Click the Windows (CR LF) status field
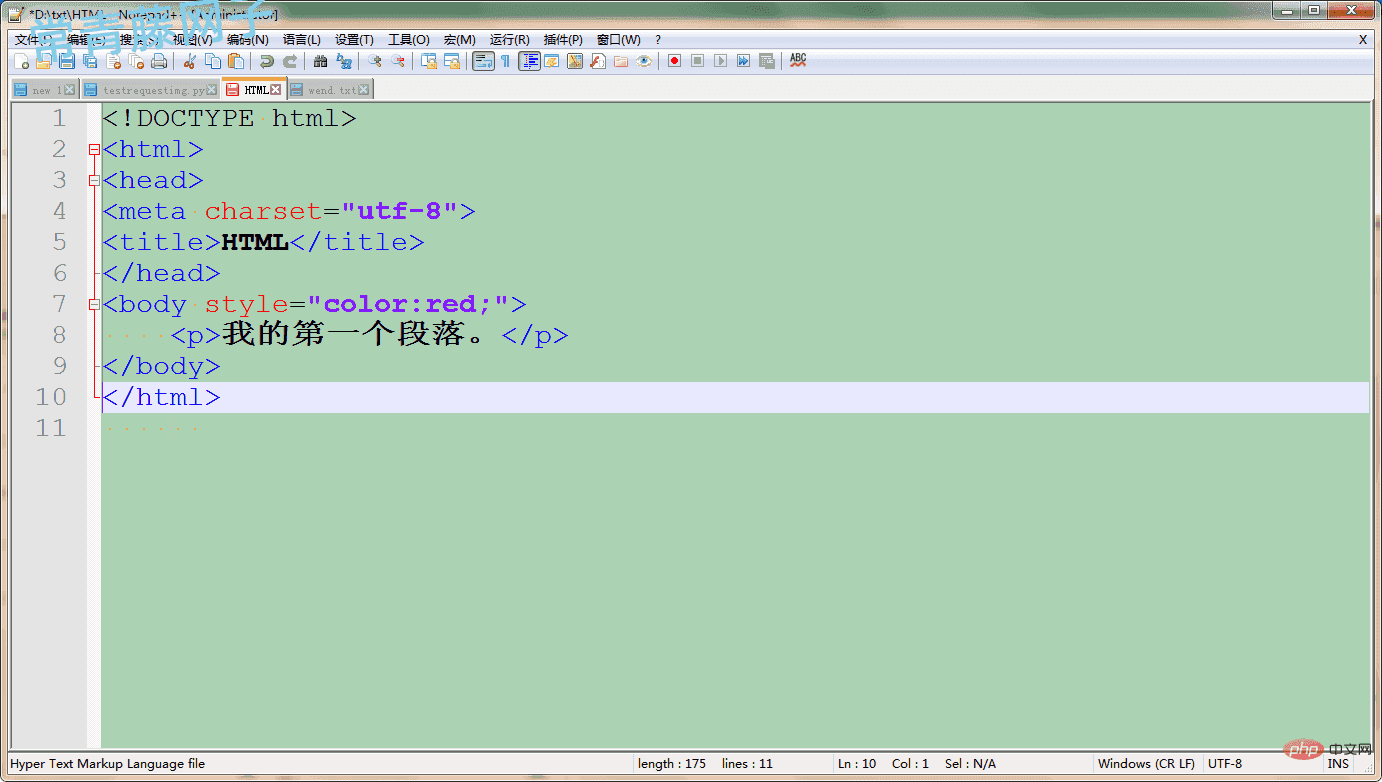Viewport: 1382px width, 782px height. point(1146,764)
